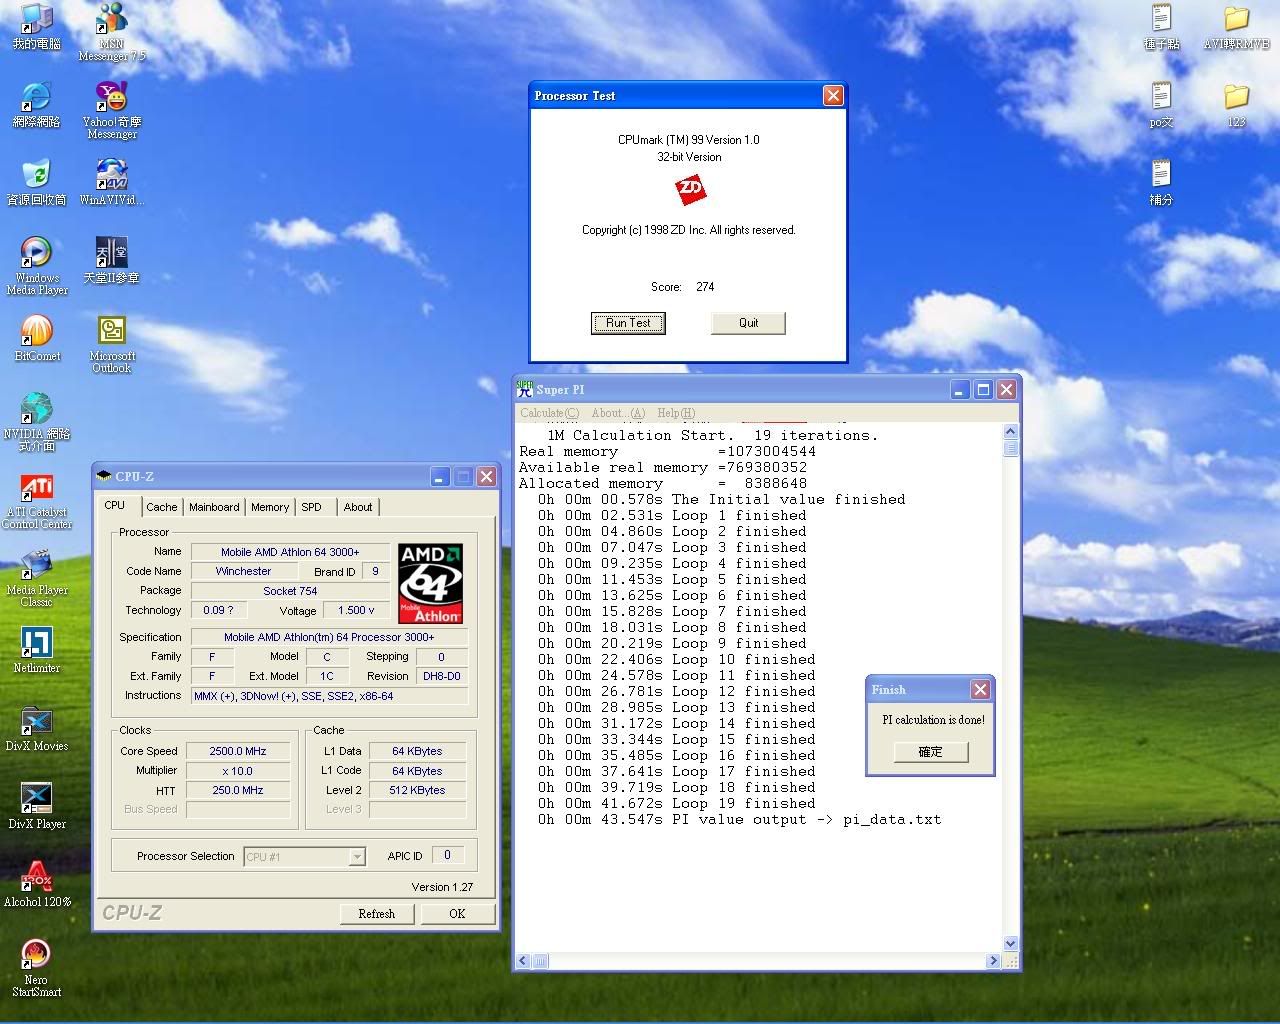Launch the Lineage II game shortcut

[x=112, y=260]
